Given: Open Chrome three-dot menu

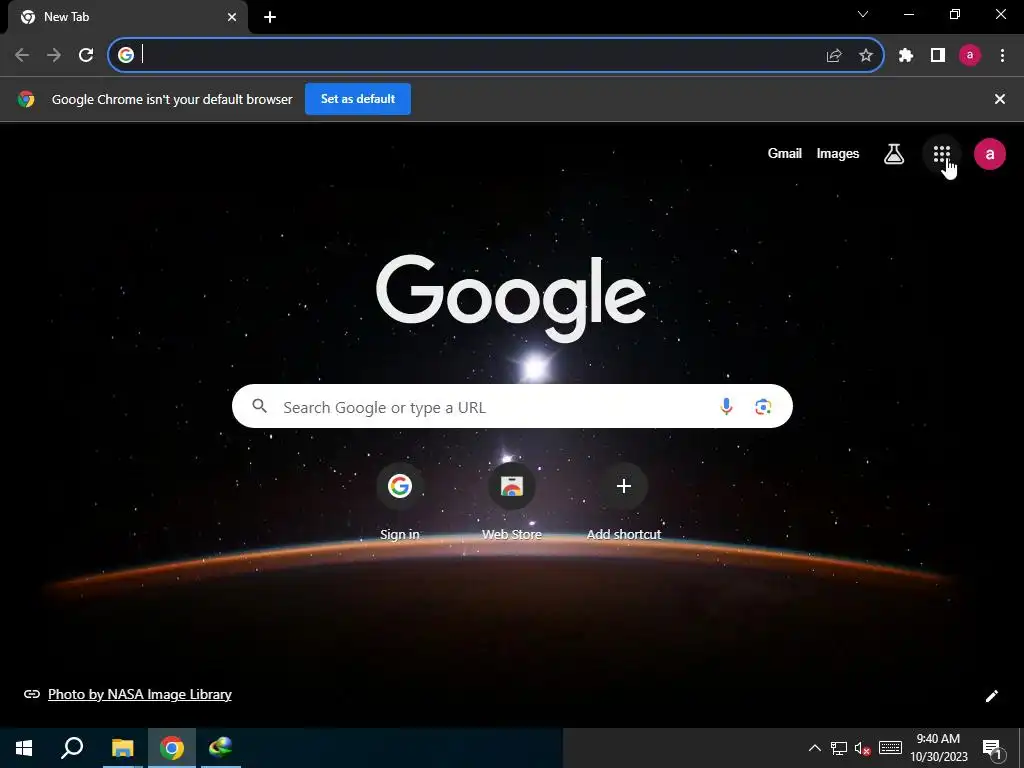Looking at the screenshot, I should [1002, 56].
